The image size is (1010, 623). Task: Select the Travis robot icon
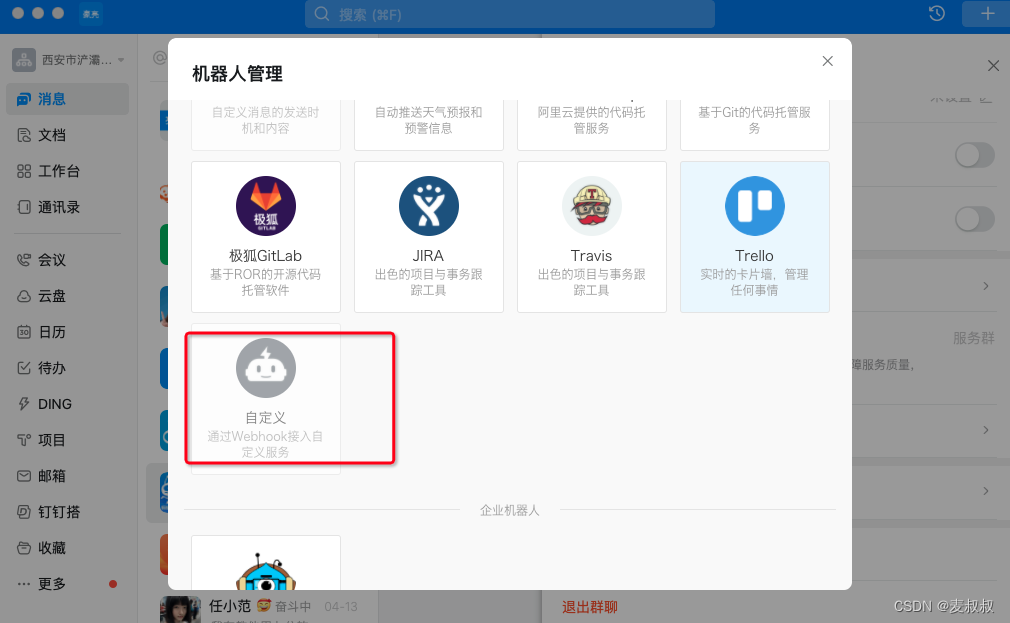[x=591, y=206]
